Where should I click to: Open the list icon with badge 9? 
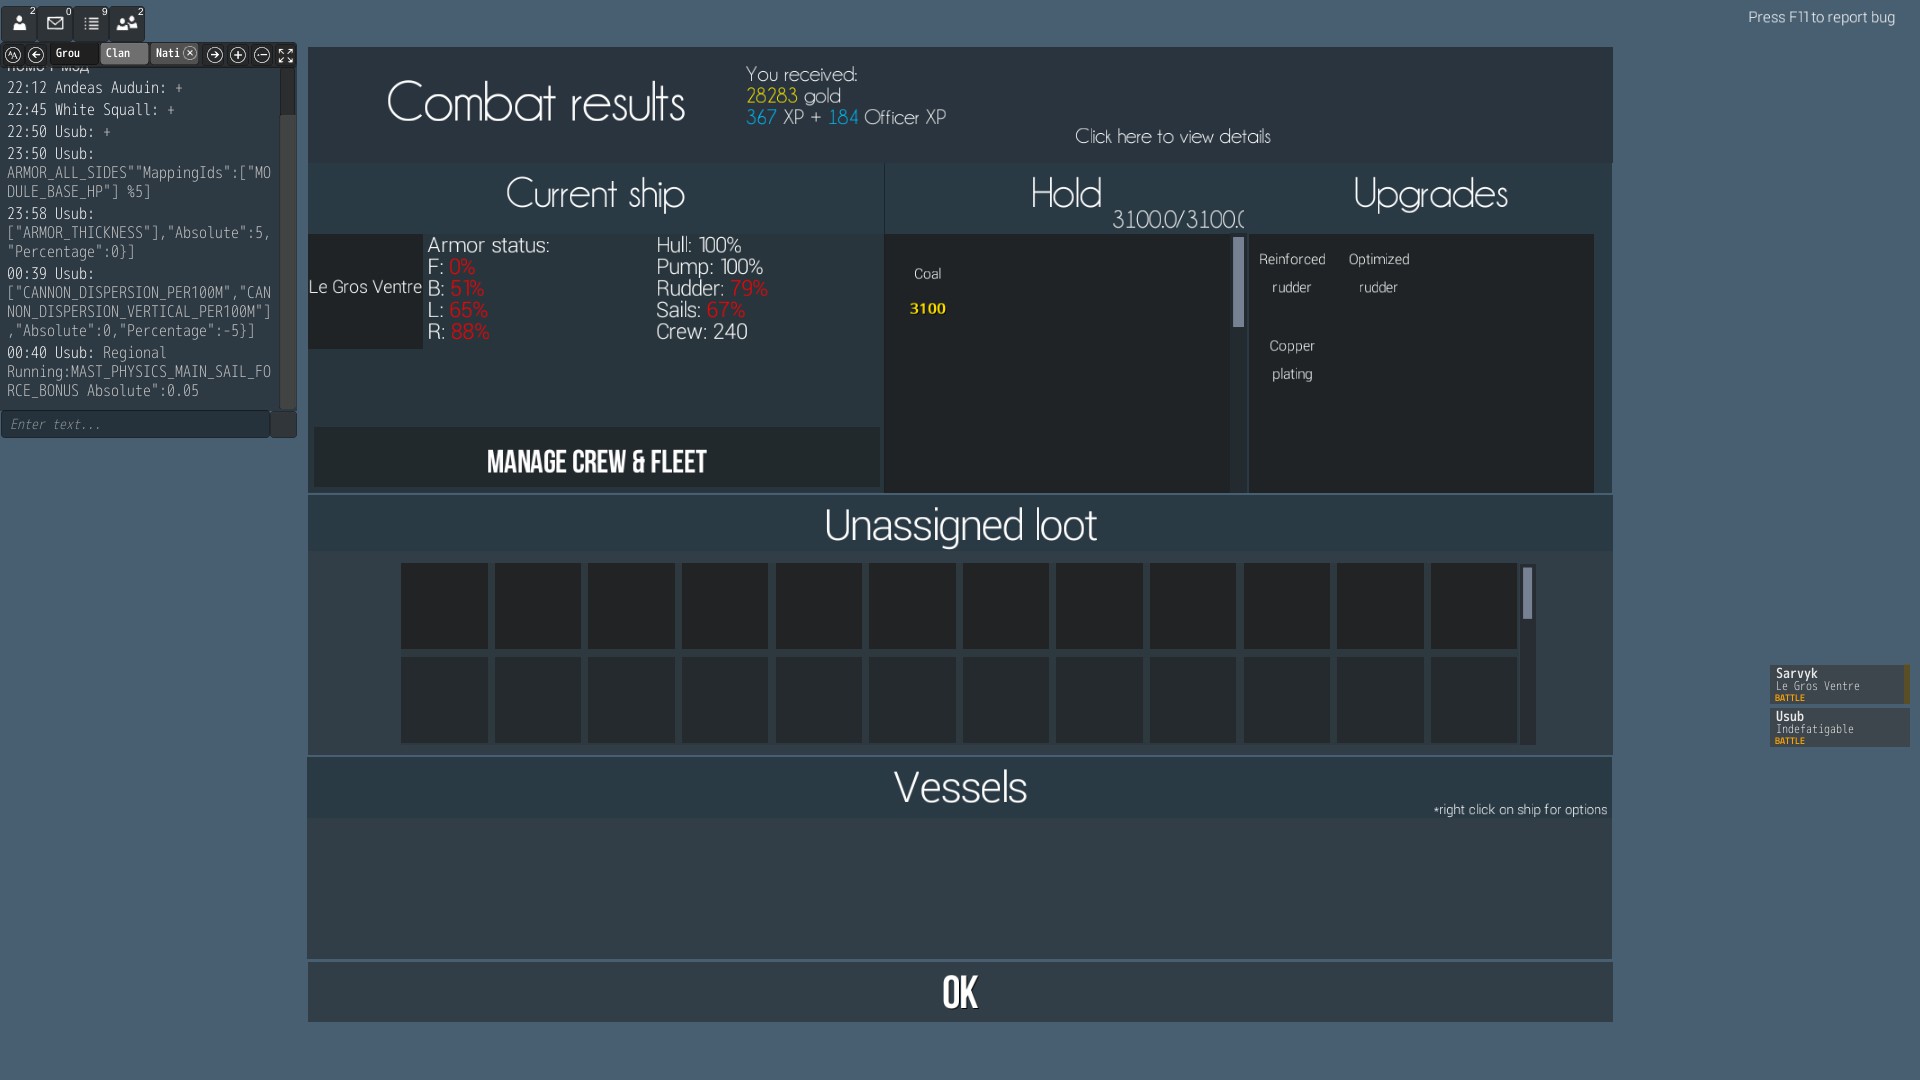click(x=91, y=23)
